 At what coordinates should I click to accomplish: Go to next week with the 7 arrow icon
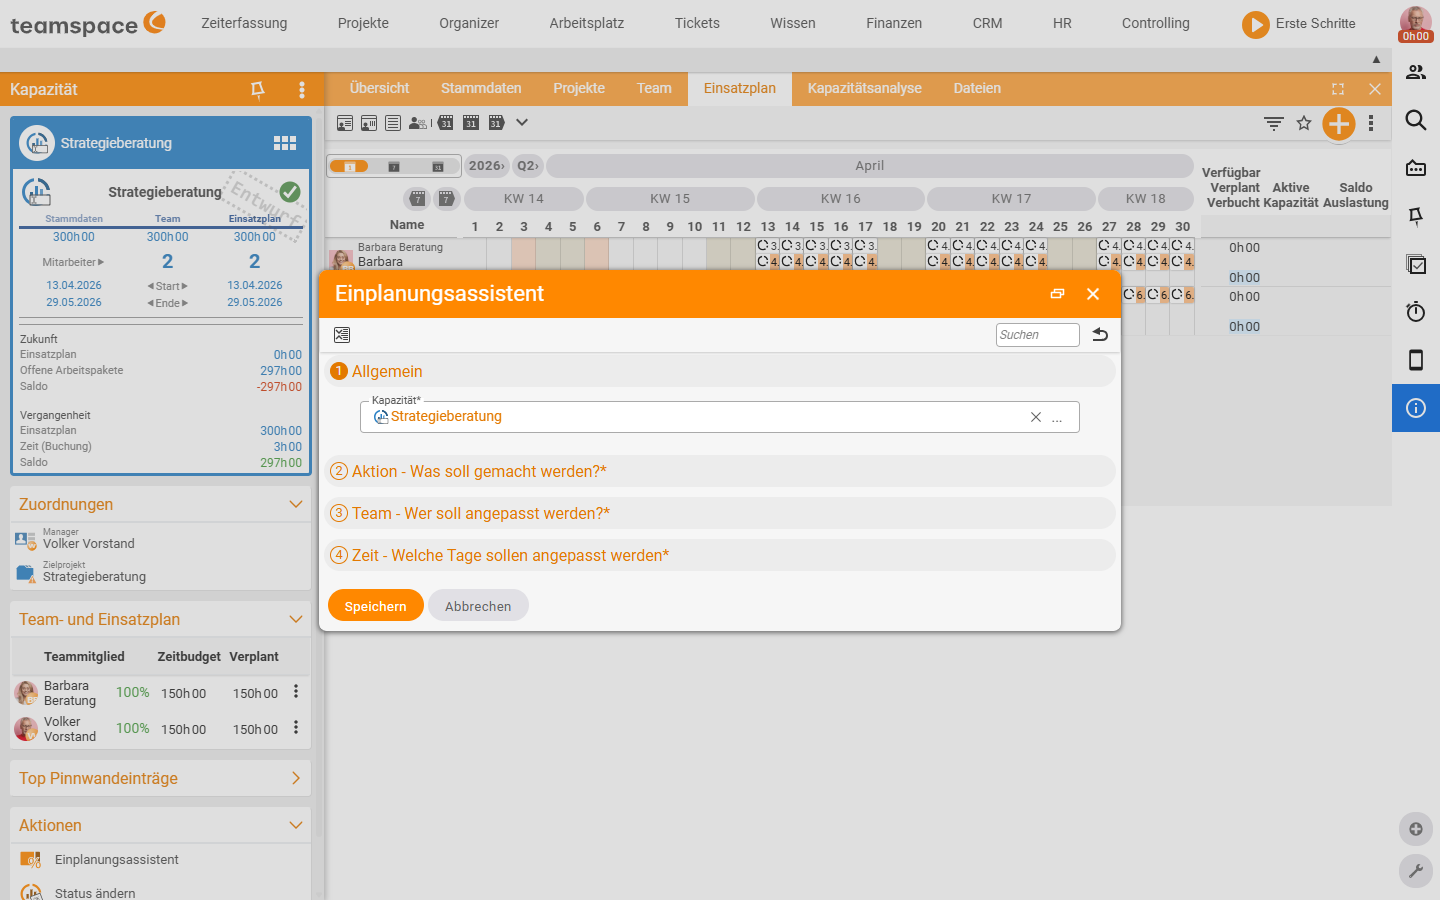(446, 199)
